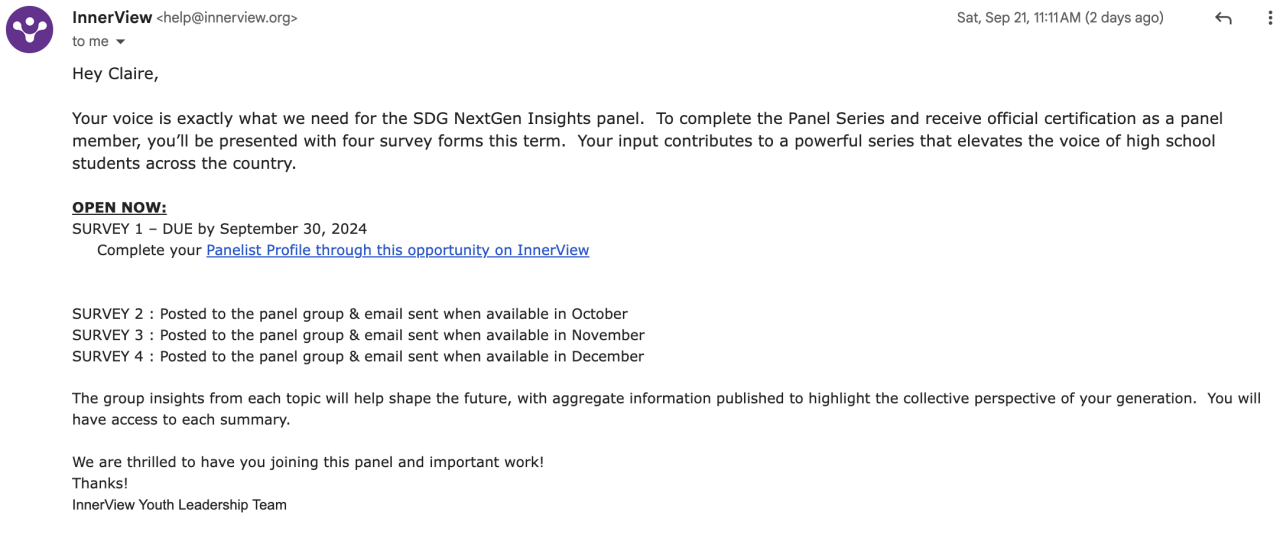The height and width of the screenshot is (535, 1280).
Task: Click the purple InnerView sender avatar
Action: pos(29,29)
